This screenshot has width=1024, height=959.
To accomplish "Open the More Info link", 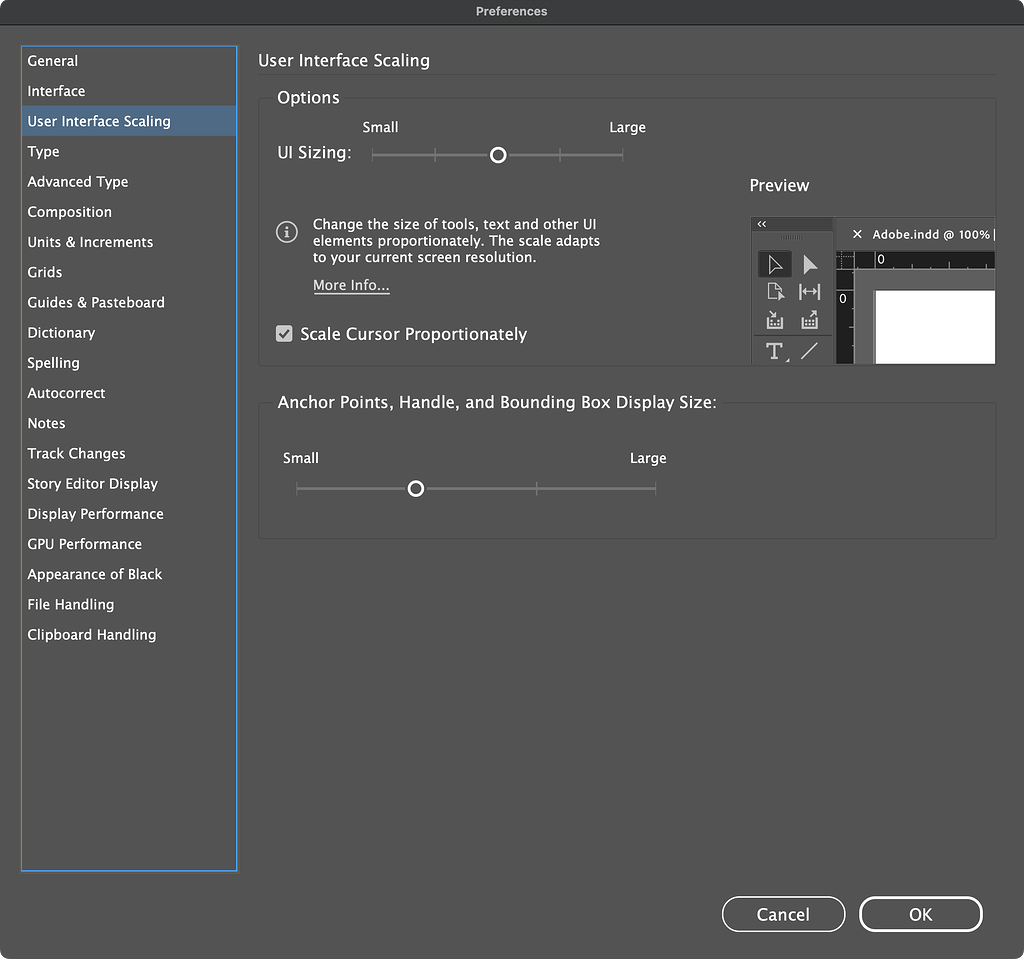I will pos(351,285).
